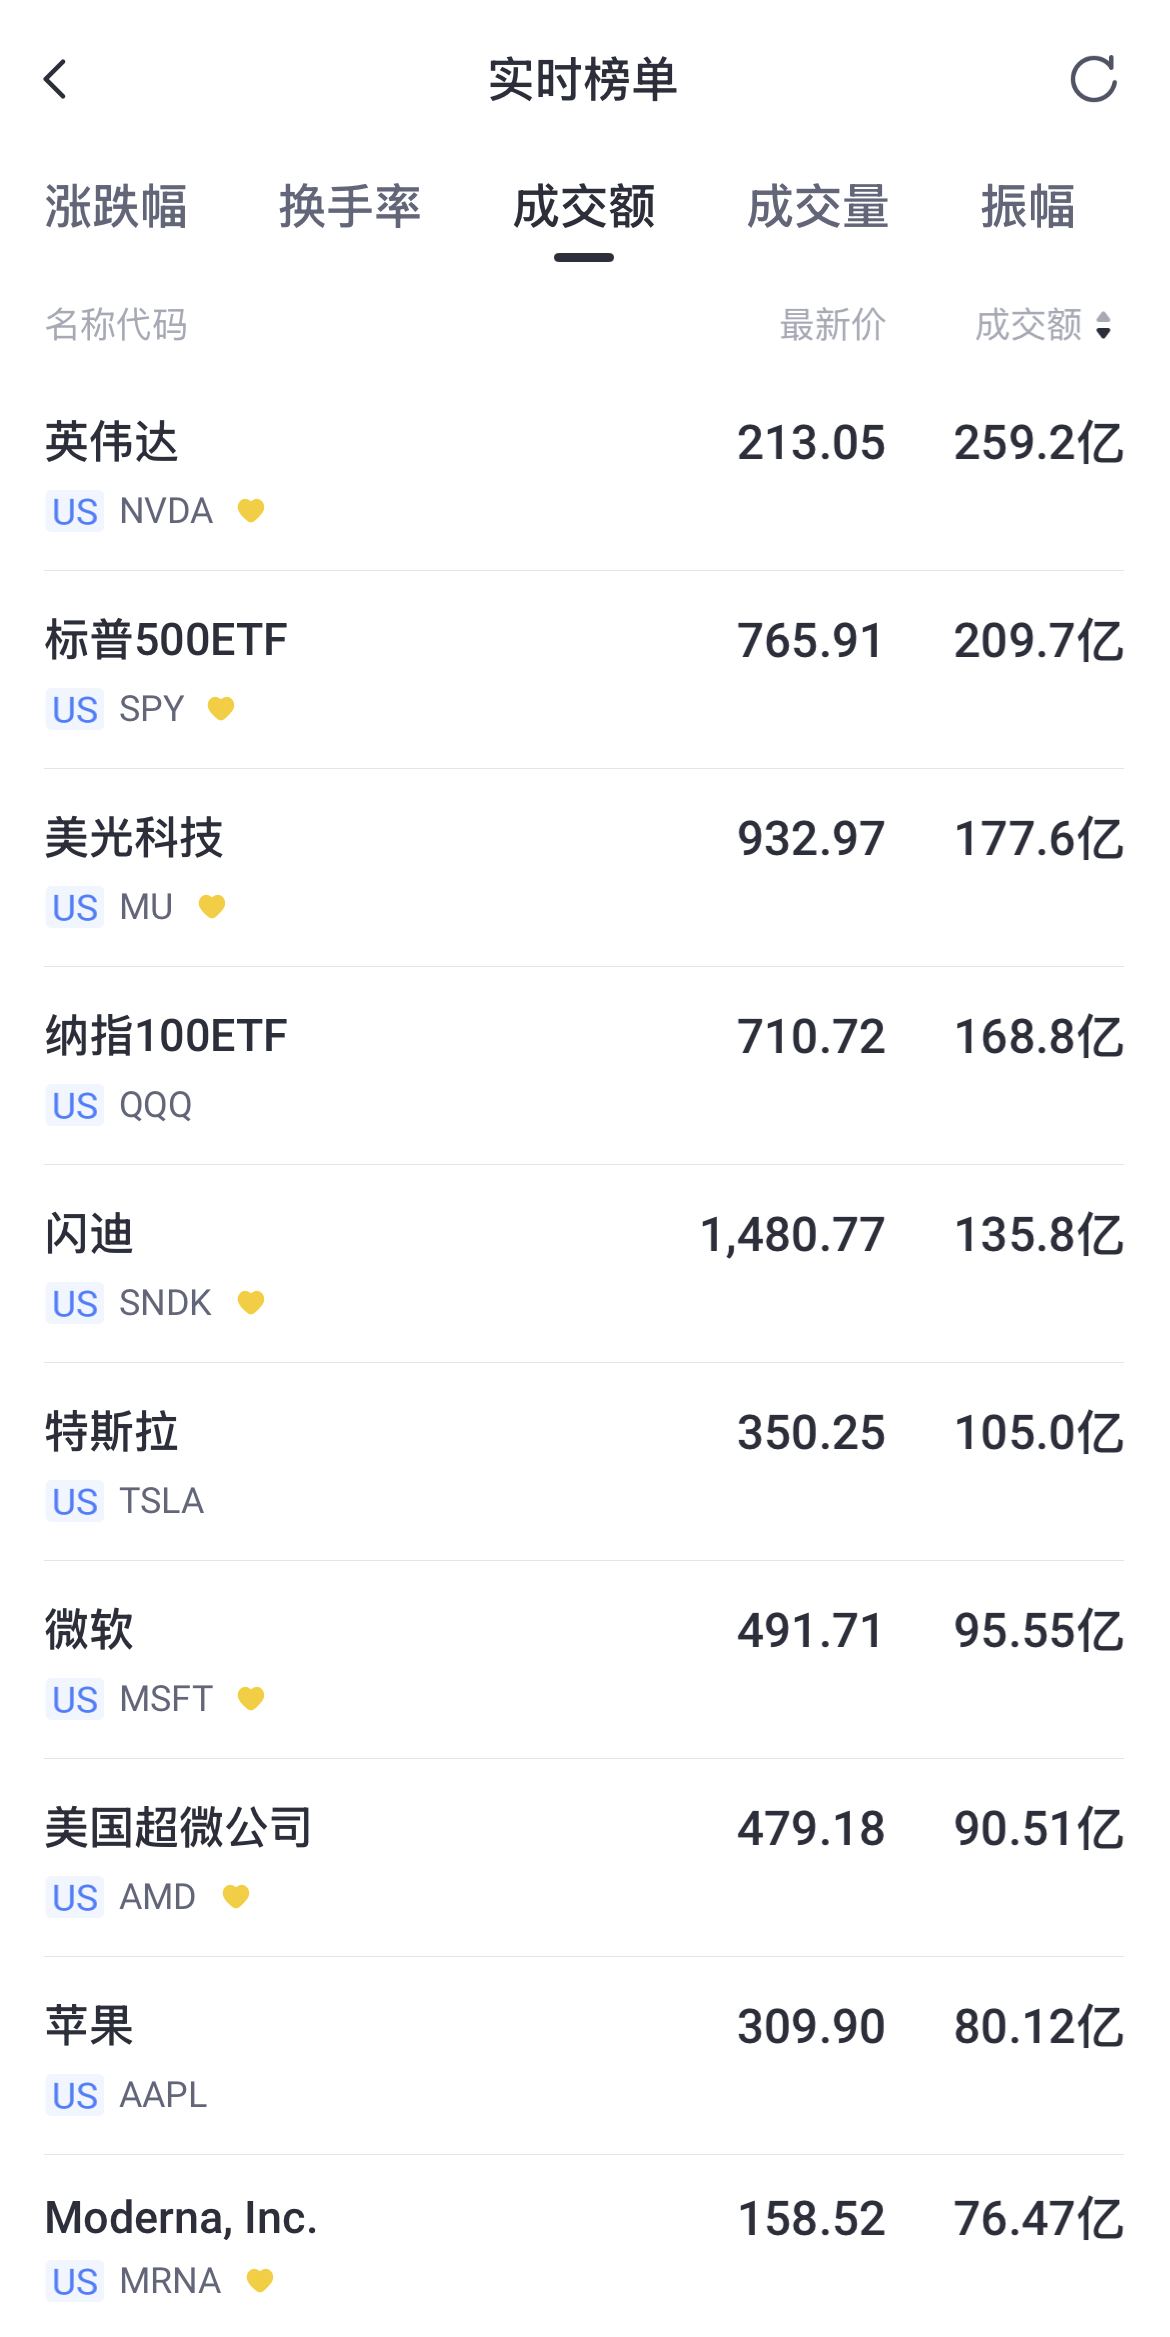Screen dimensions: 1170x2337
Task: Open the 特斯拉 stock details
Action: tap(584, 1463)
